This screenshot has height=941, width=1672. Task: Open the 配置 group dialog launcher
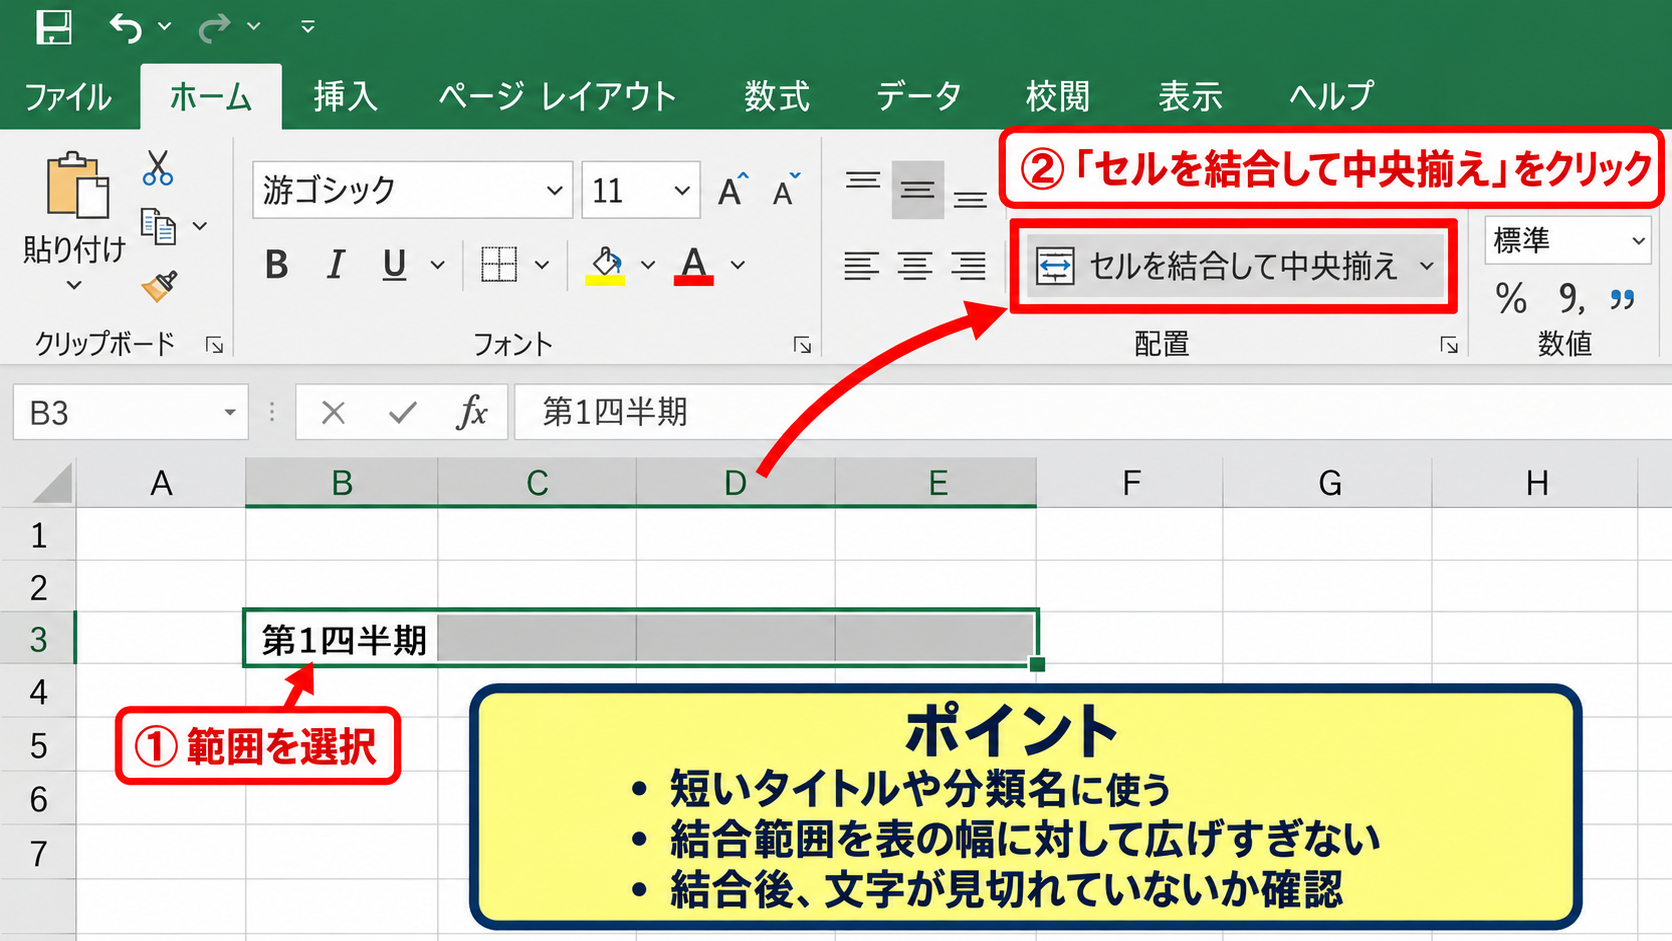pos(1449,345)
